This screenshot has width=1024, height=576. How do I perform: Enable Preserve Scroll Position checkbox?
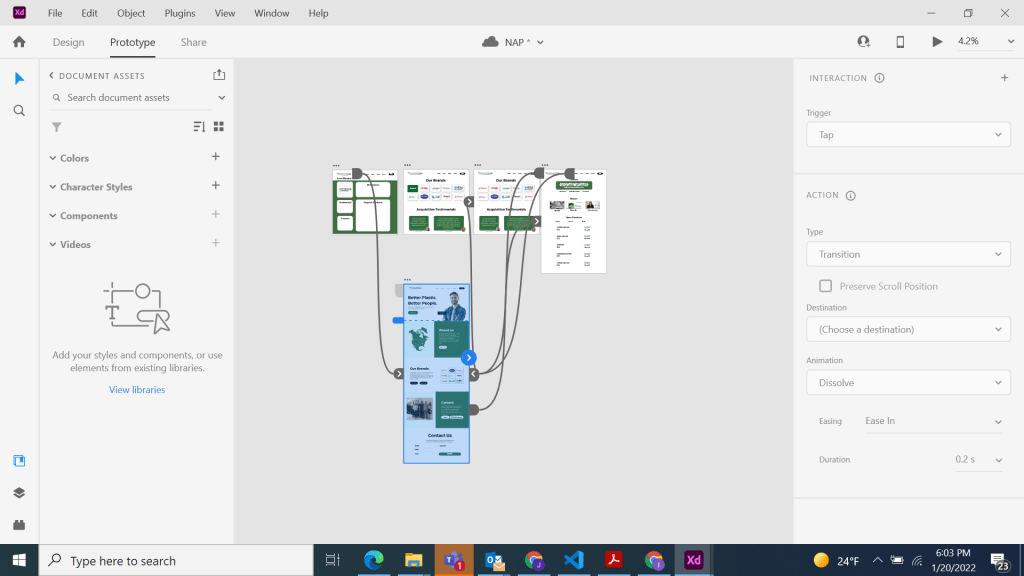coord(825,286)
